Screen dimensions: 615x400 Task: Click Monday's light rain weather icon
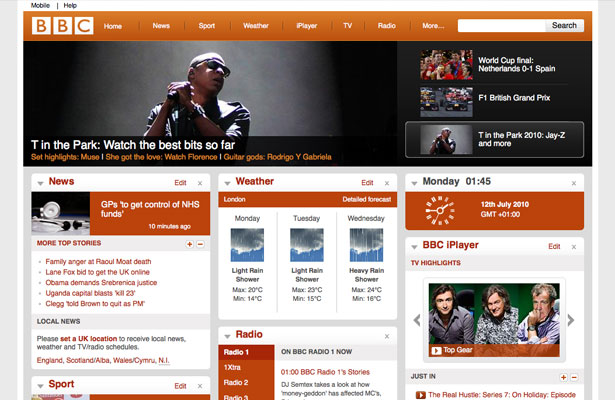pyautogui.click(x=247, y=245)
